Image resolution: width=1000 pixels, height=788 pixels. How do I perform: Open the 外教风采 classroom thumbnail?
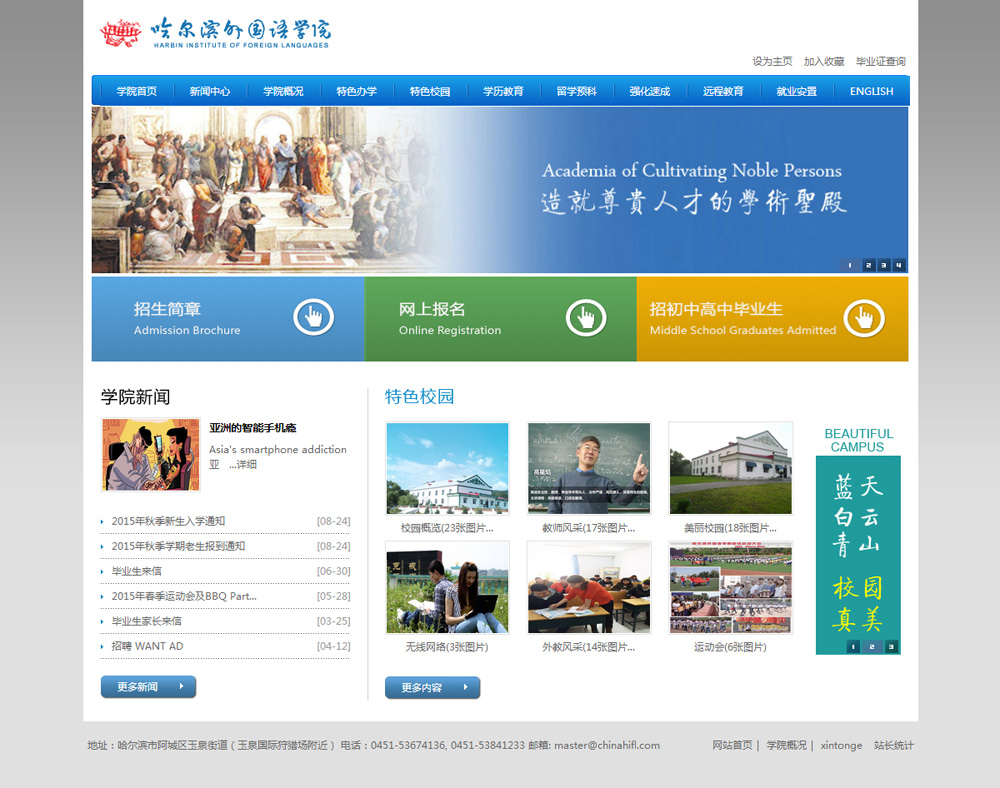point(589,587)
